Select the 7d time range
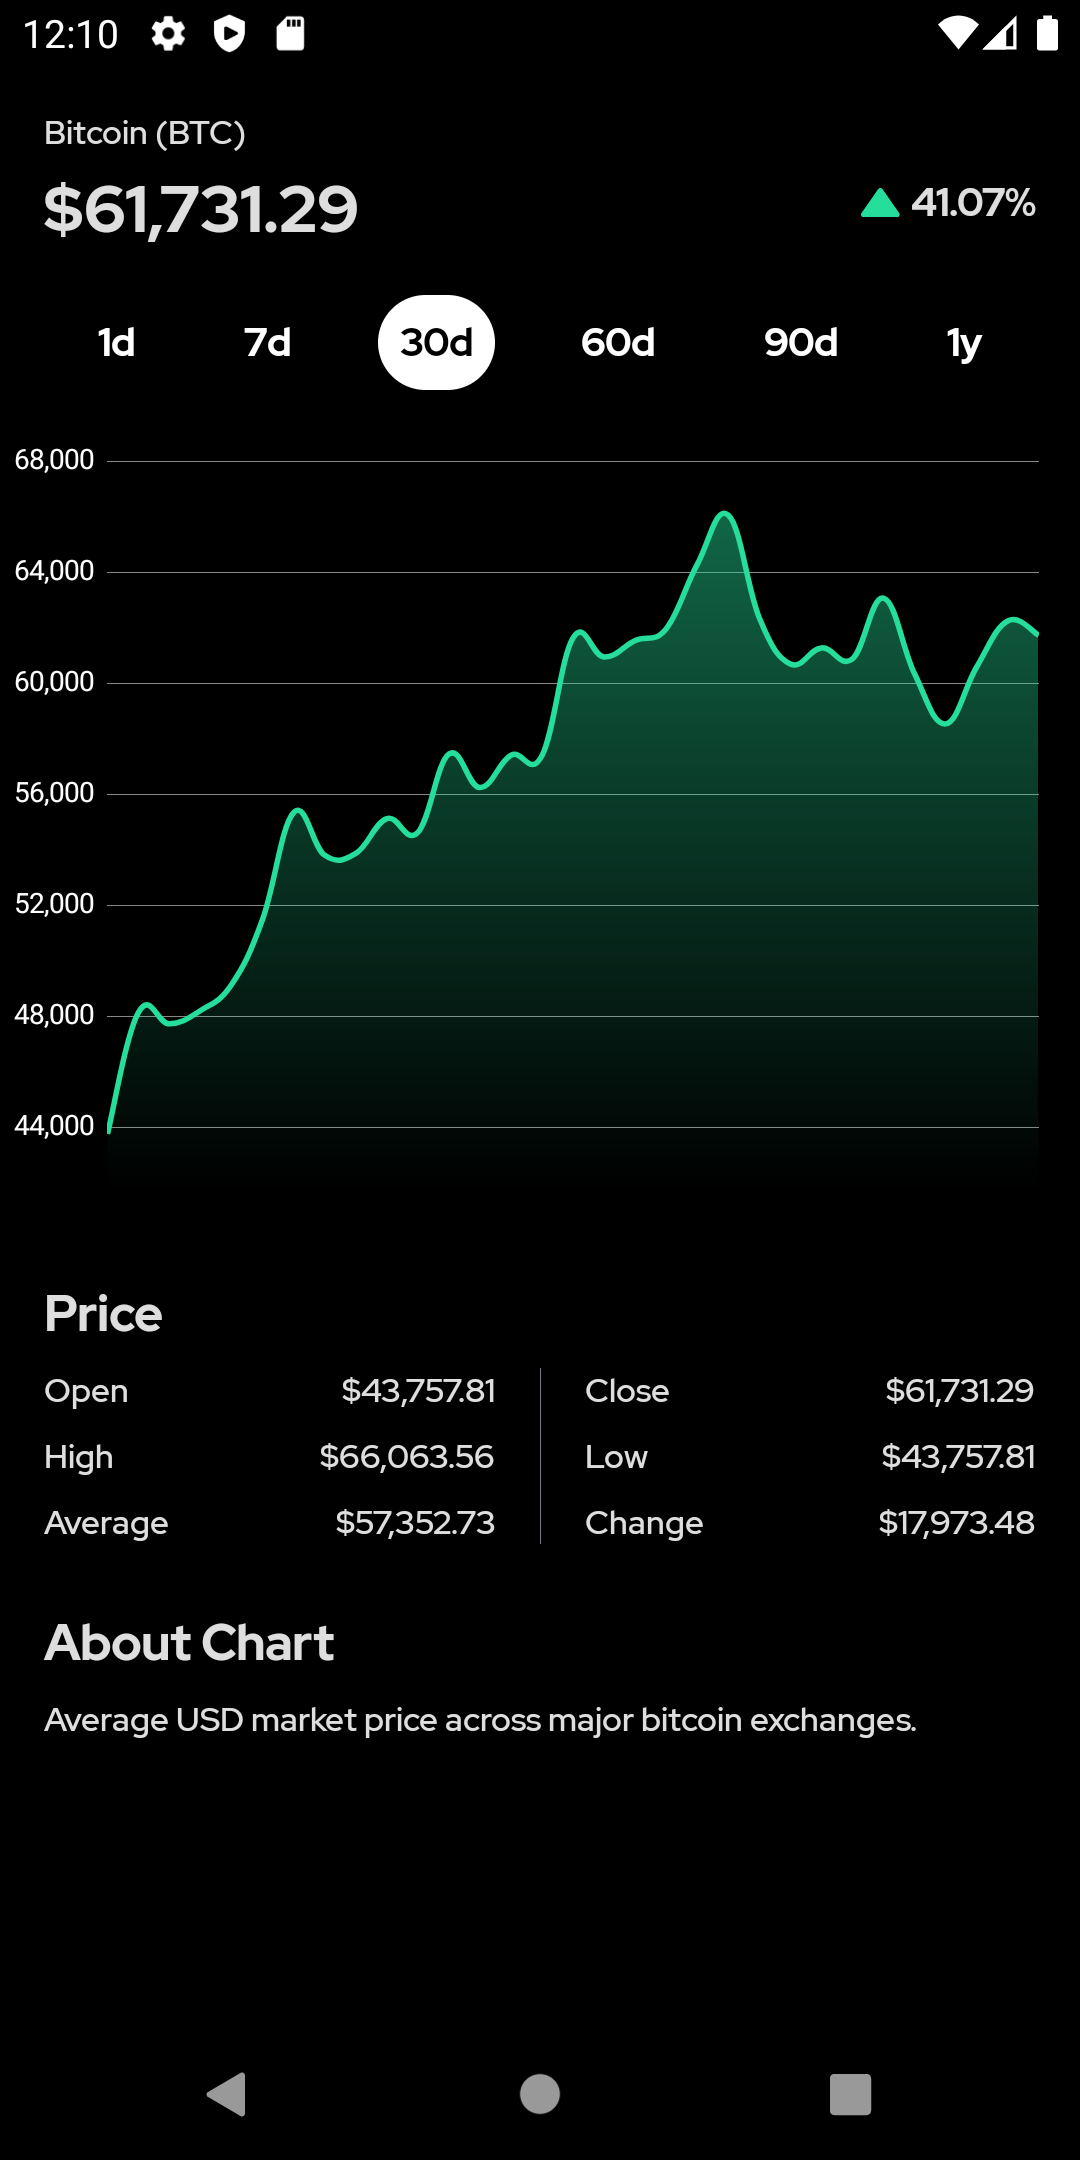The image size is (1080, 2160). tap(267, 343)
